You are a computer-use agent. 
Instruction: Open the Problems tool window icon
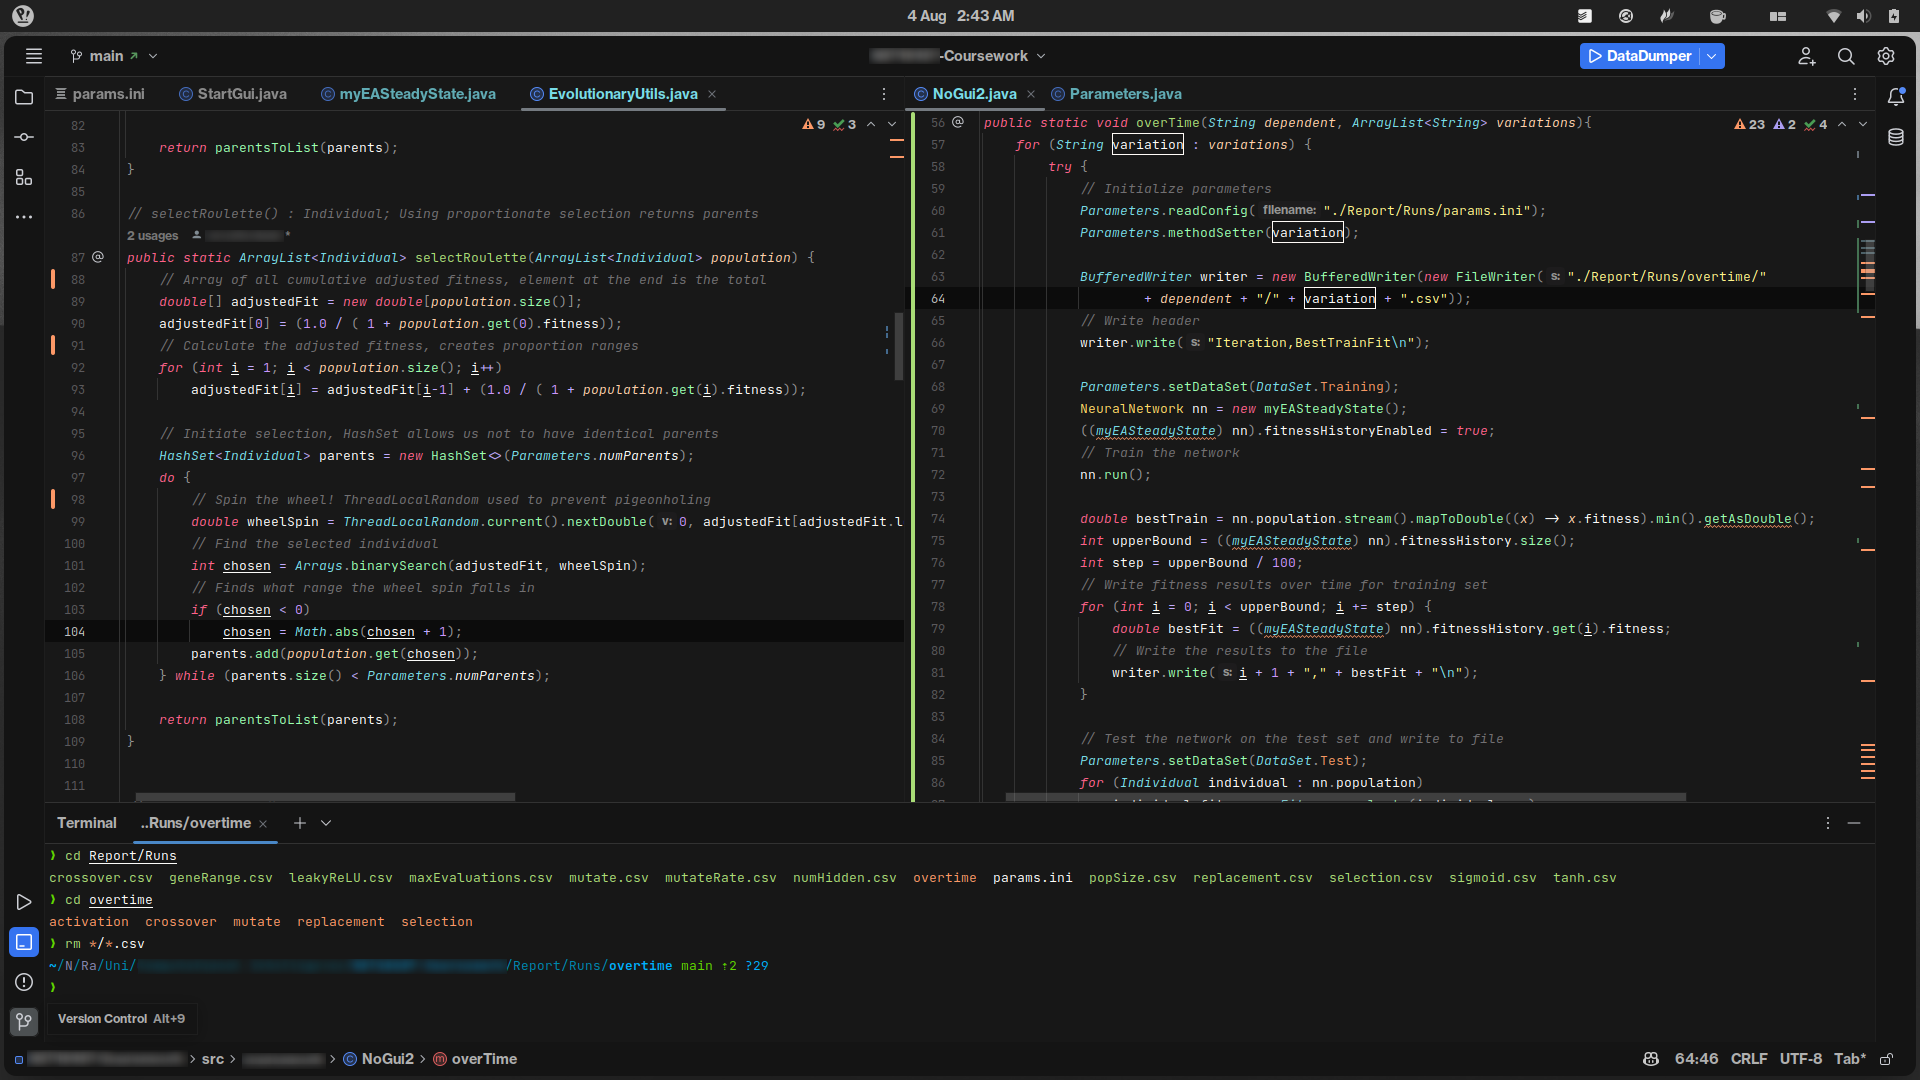tap(24, 982)
